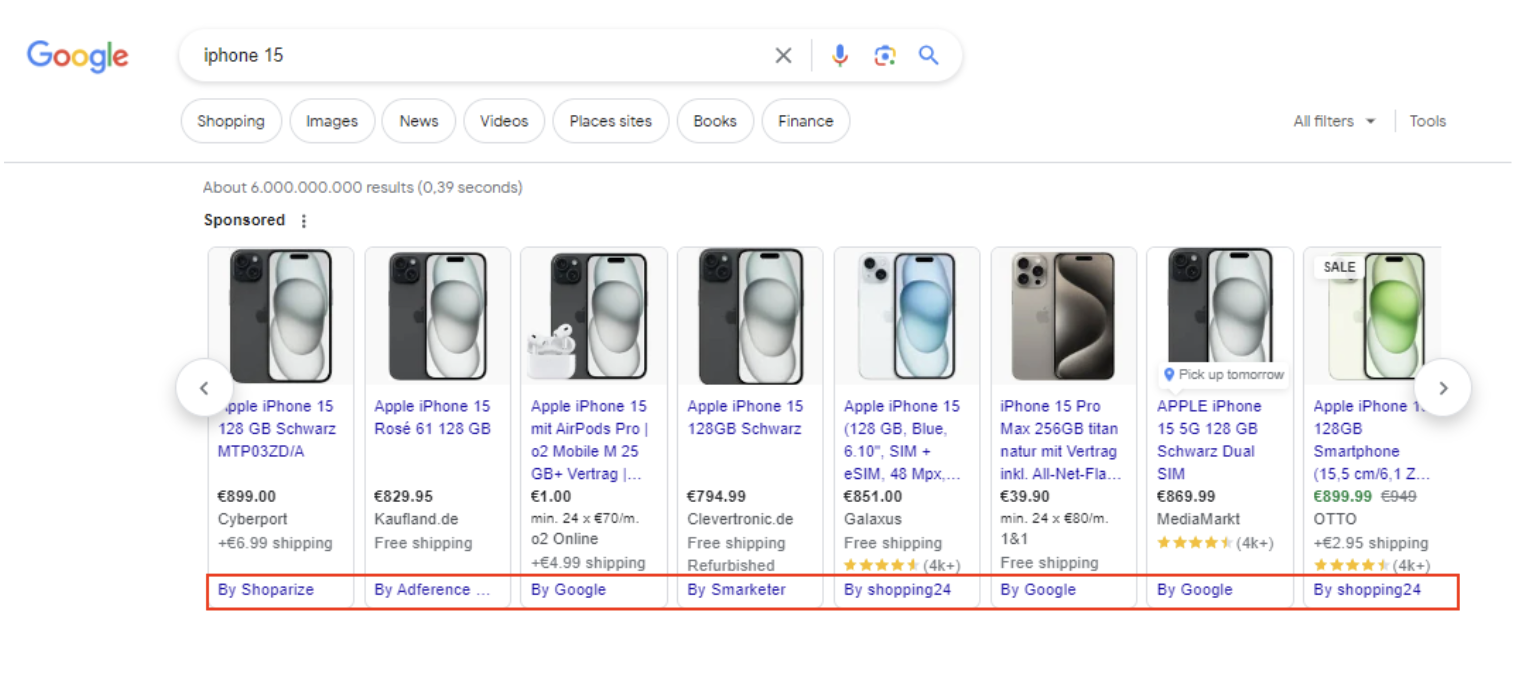Click the €851.00 Galaxus price
The height and width of the screenshot is (676, 1524).
[x=873, y=497]
